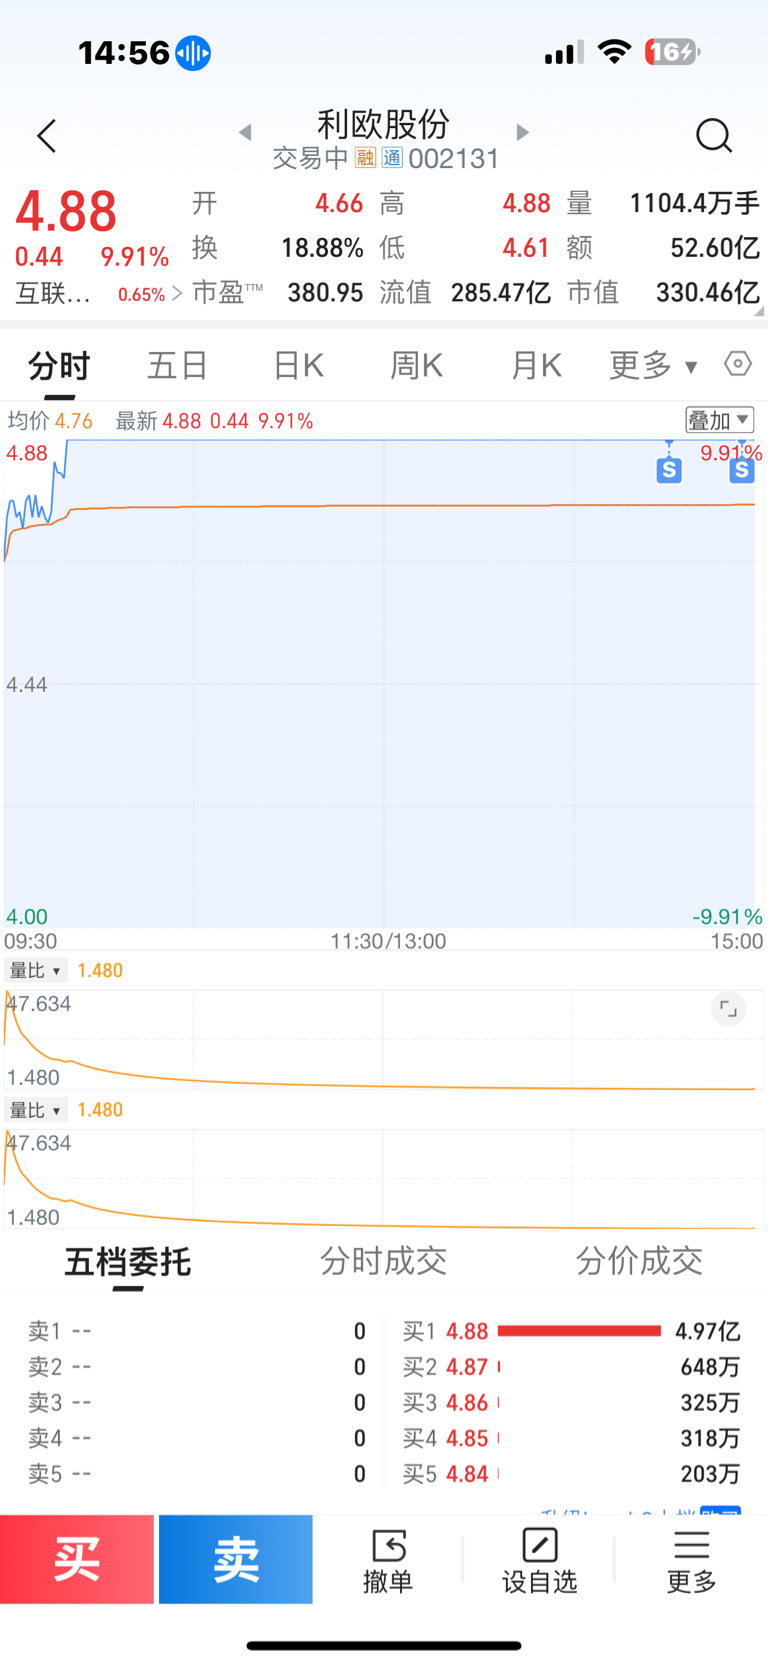This screenshot has width=768, height=1665.
Task: Tap the red 买 buy button
Action: click(x=77, y=1559)
